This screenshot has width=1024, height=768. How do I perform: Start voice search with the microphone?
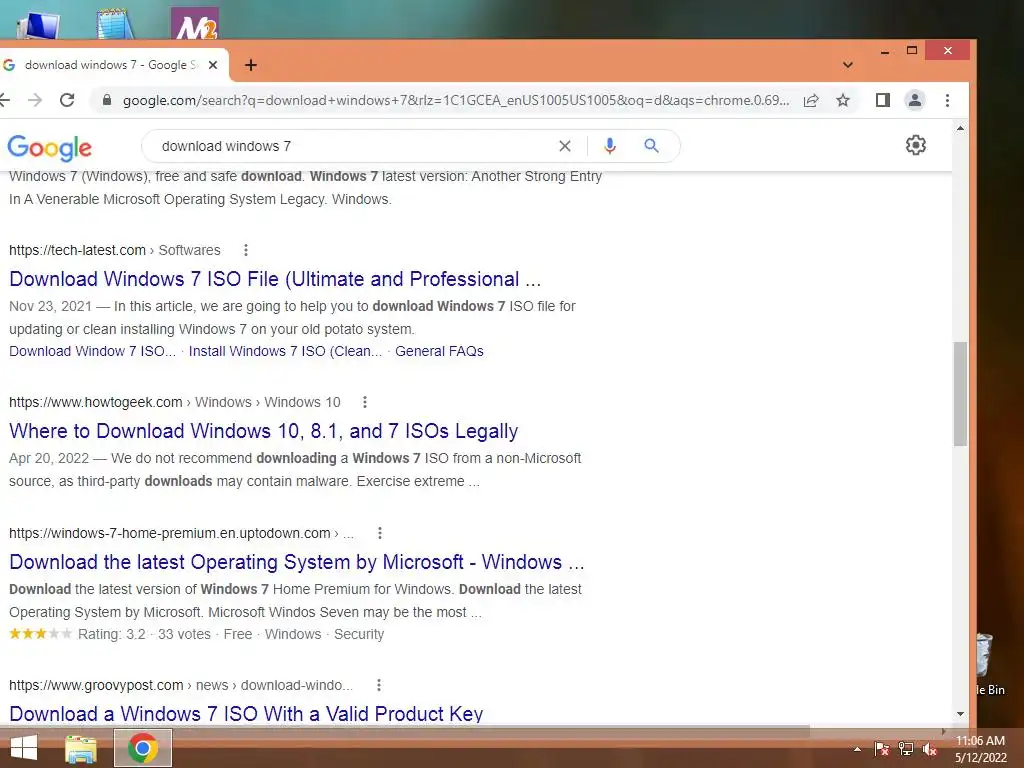click(x=610, y=146)
